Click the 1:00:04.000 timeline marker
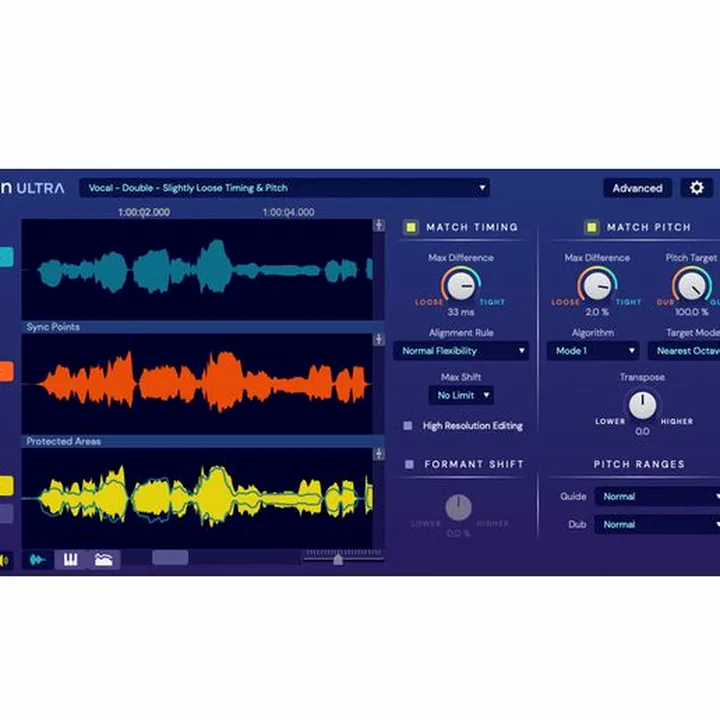Image resolution: width=720 pixels, height=720 pixels. [x=288, y=212]
